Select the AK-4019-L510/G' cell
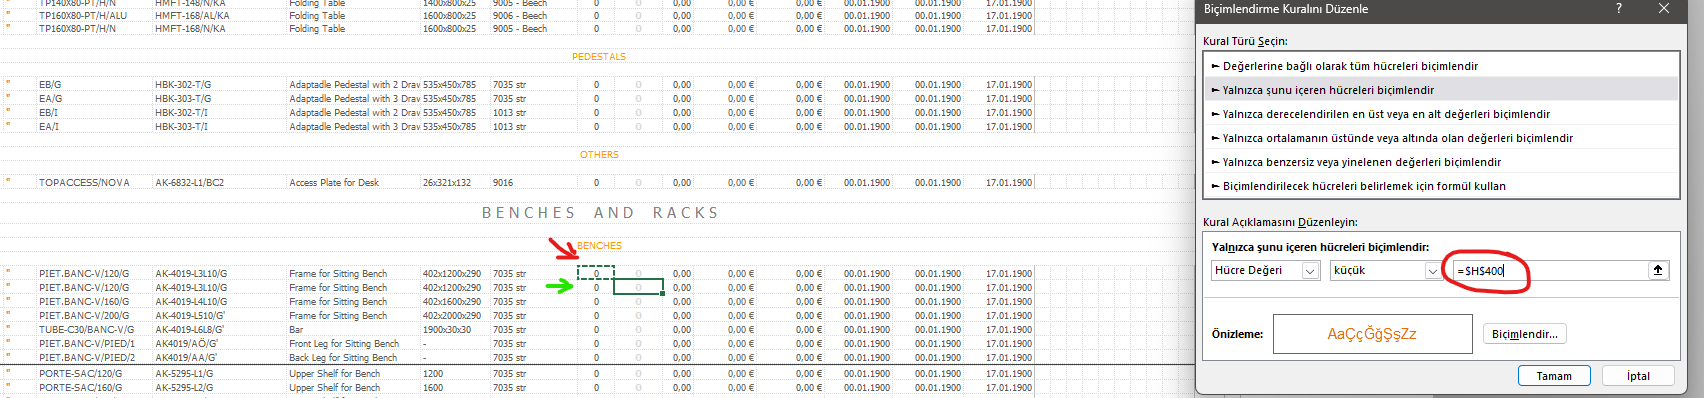 click(x=190, y=316)
